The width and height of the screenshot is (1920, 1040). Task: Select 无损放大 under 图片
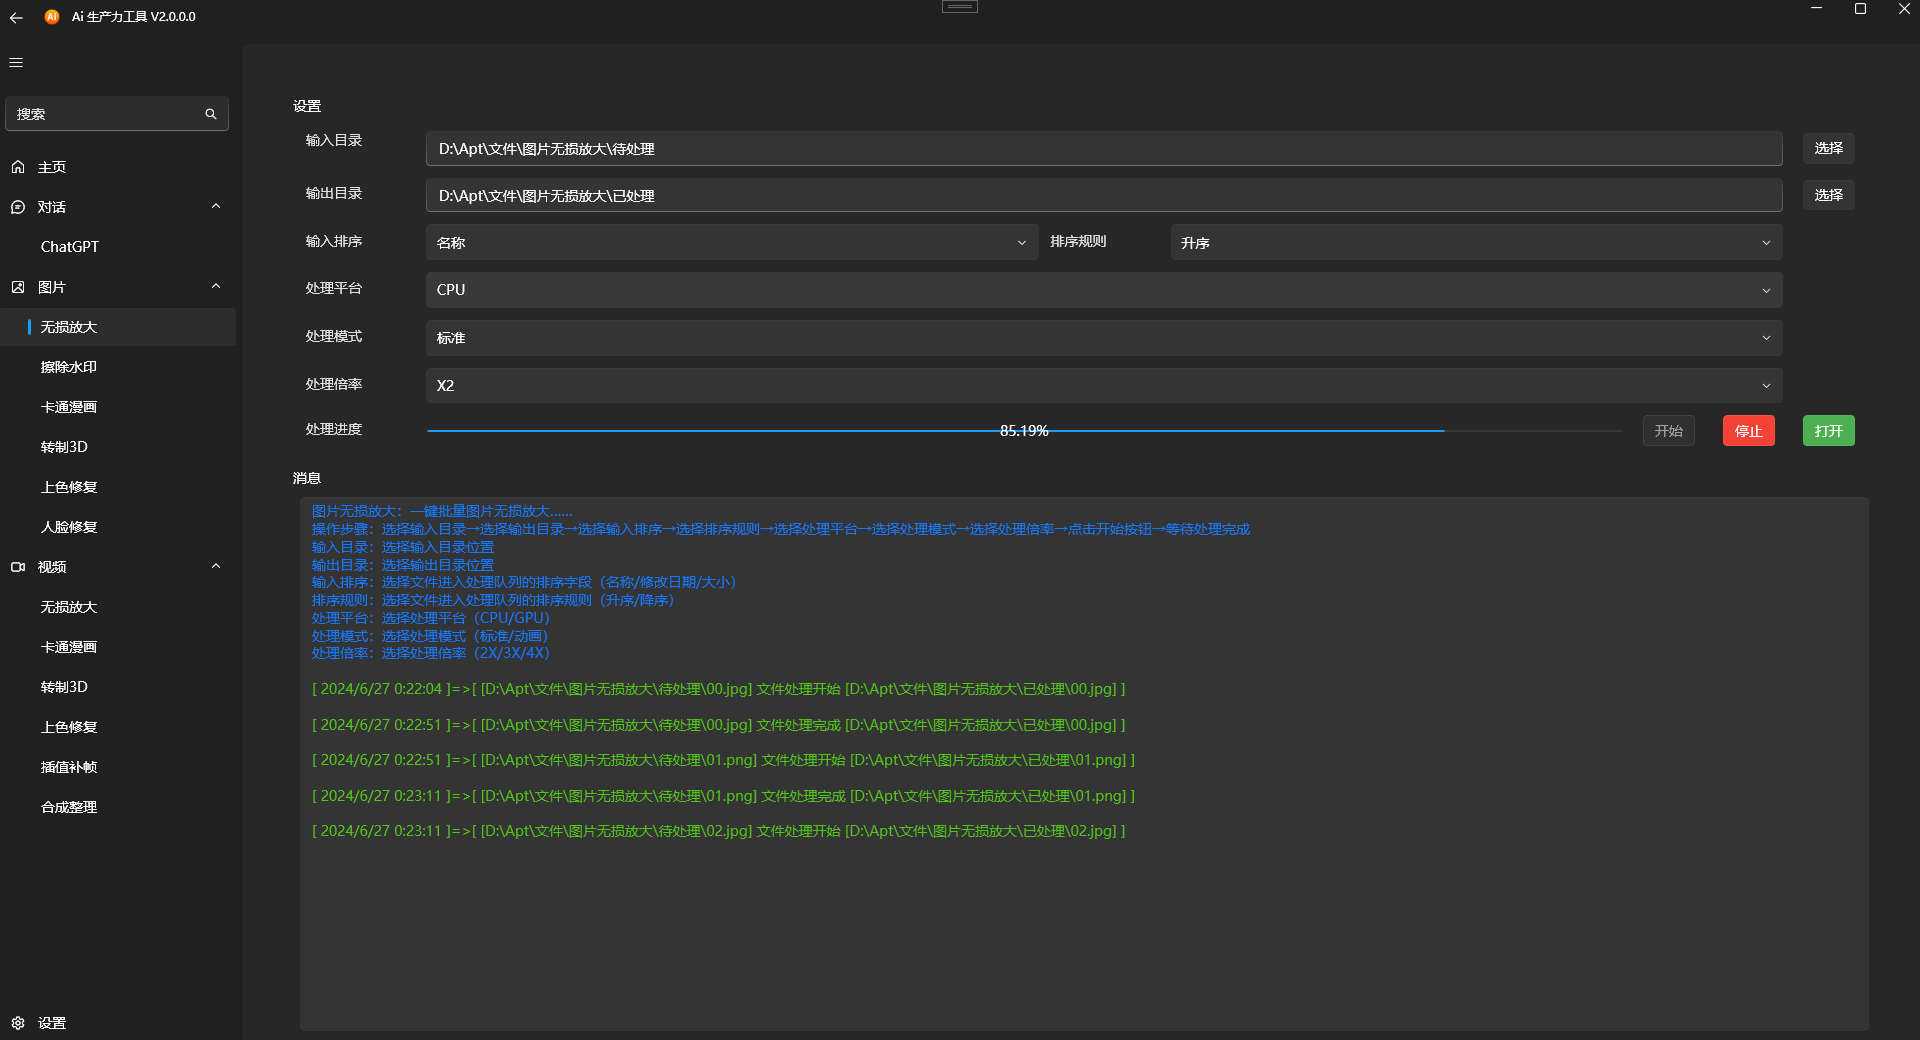tap(118, 327)
